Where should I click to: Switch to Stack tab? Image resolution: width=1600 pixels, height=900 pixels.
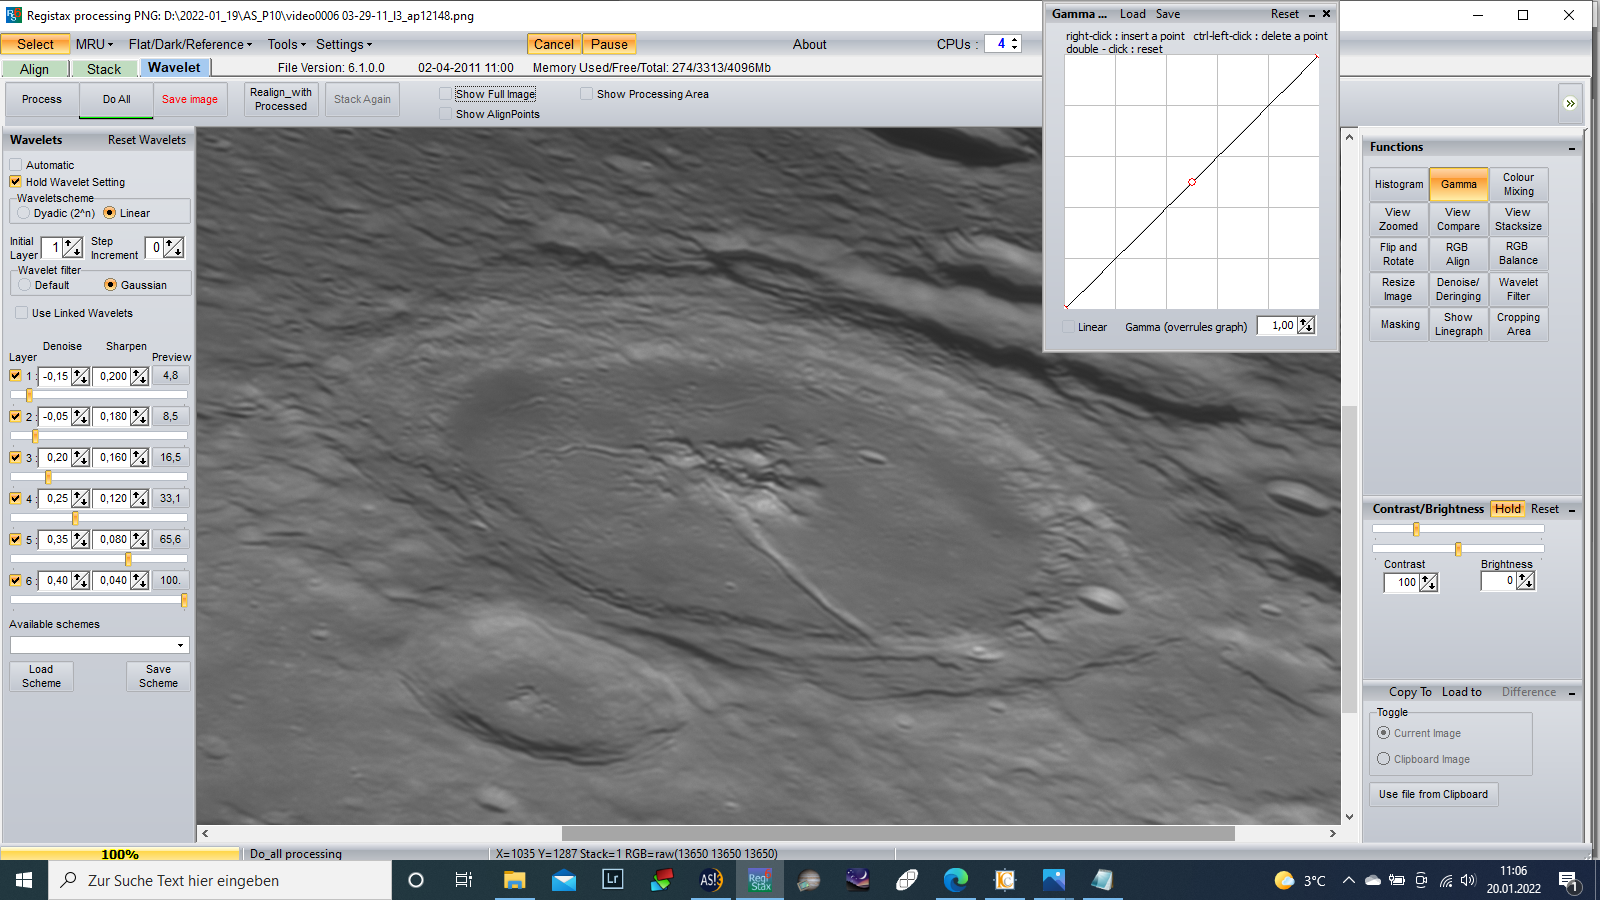pos(104,69)
